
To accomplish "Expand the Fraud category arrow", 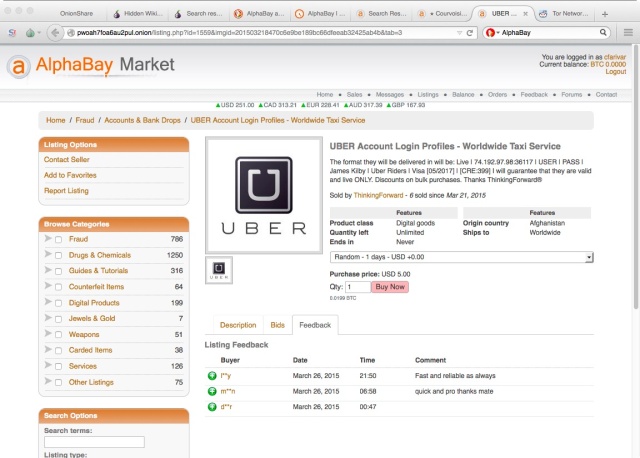I will [48, 238].
